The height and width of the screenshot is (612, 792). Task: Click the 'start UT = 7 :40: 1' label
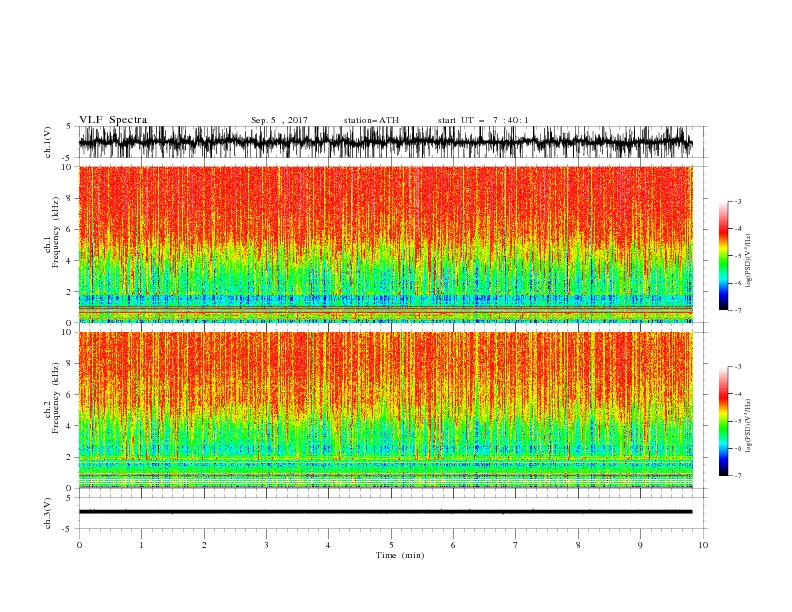(x=483, y=120)
